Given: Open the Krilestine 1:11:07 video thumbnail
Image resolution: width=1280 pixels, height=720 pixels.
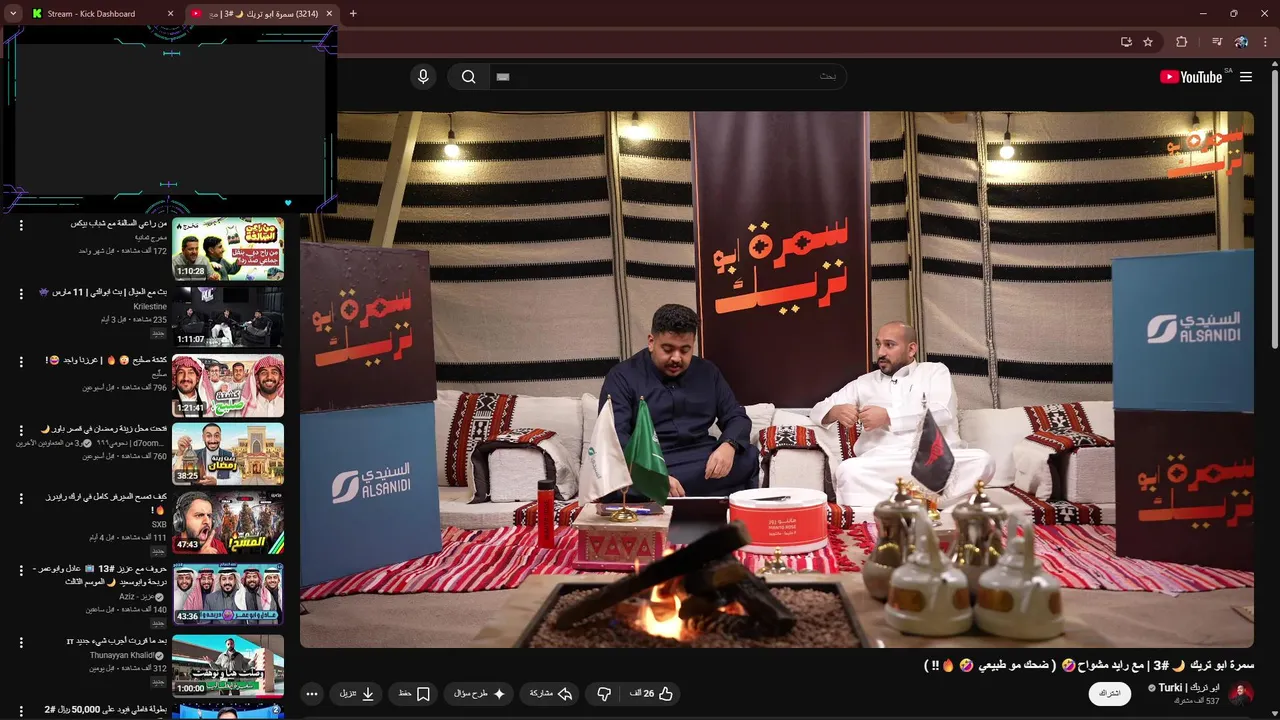Looking at the screenshot, I should click(x=228, y=317).
